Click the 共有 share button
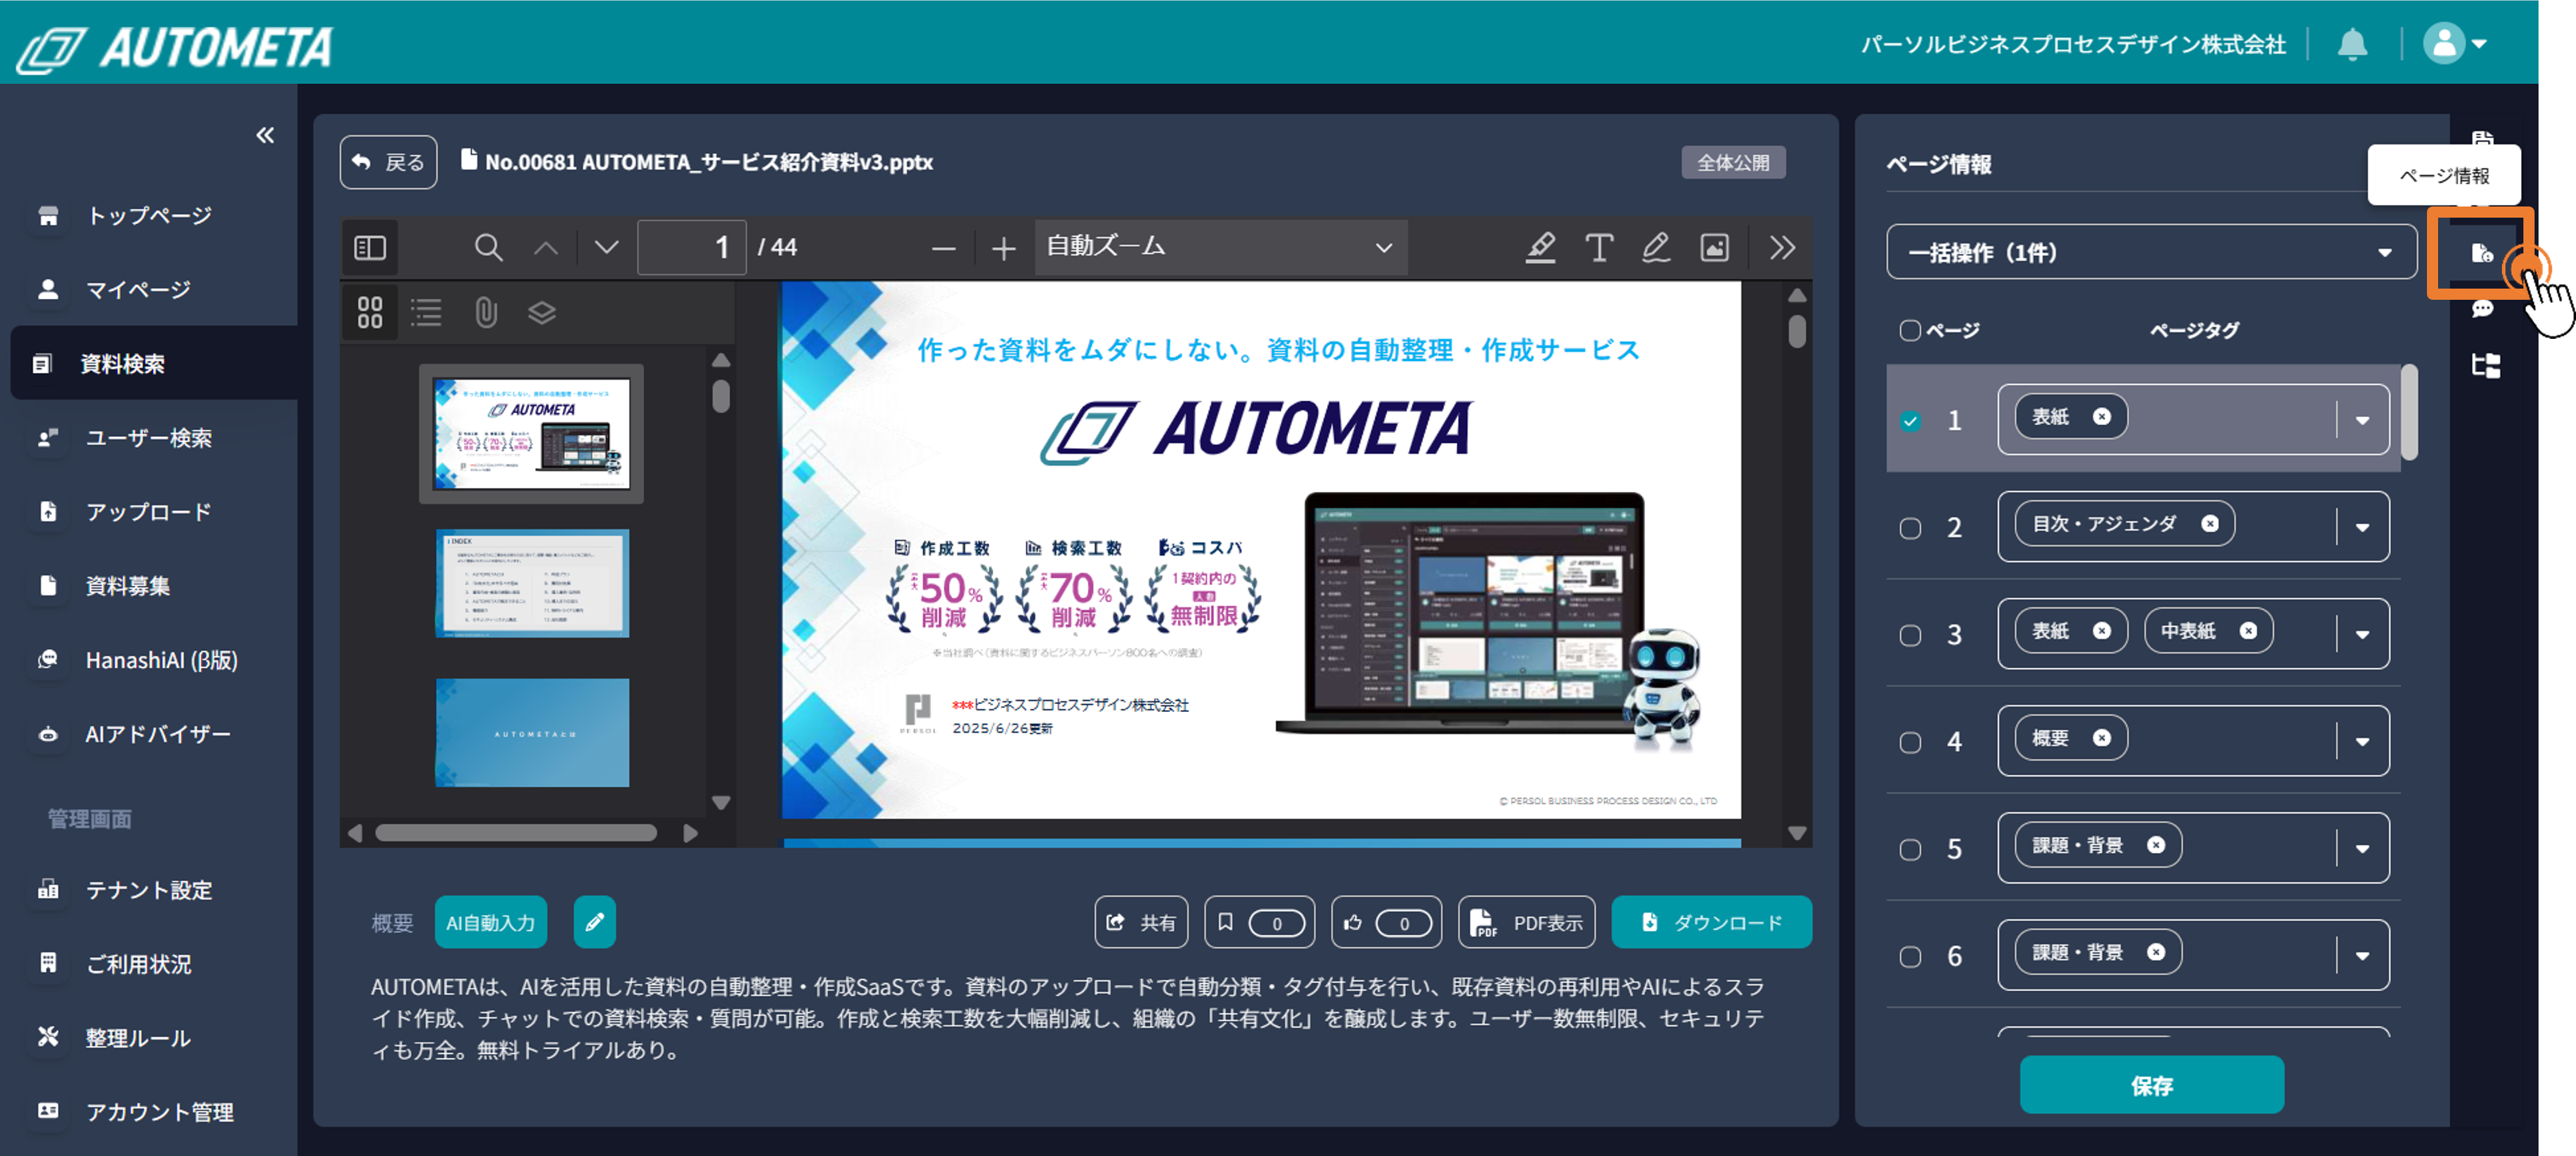 (x=1141, y=922)
